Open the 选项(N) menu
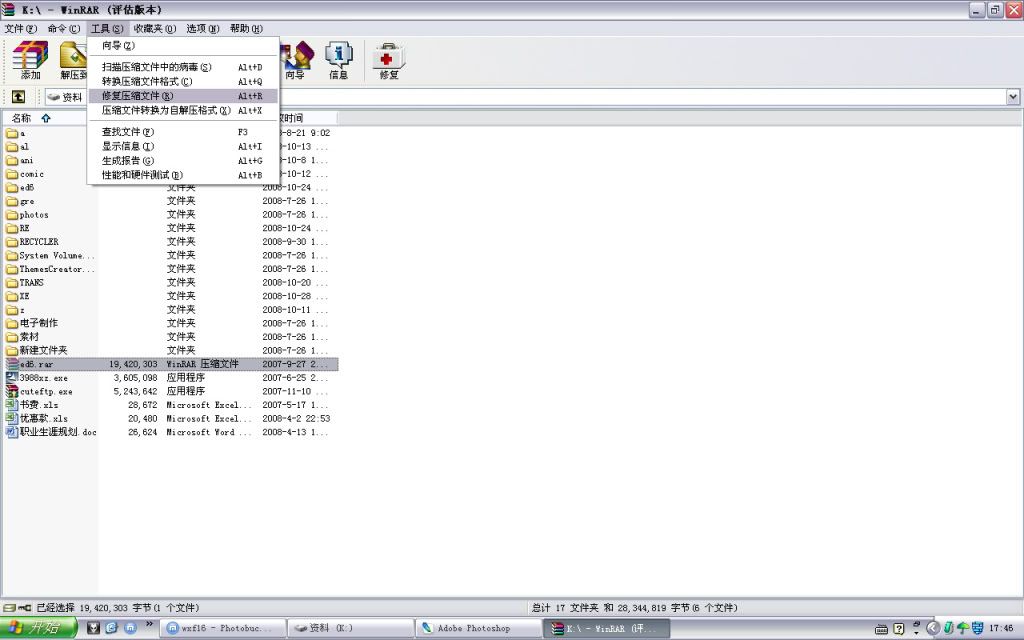1024x640 pixels. 202,29
